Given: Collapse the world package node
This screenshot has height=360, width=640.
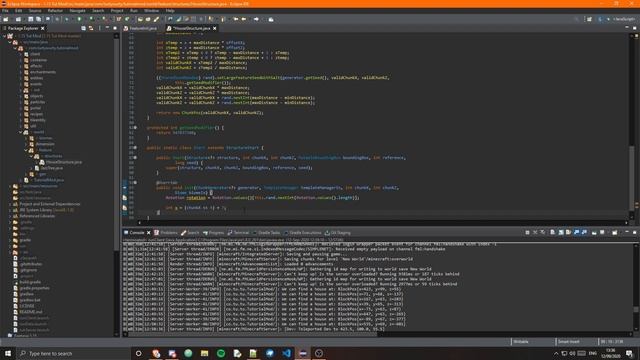Looking at the screenshot, I should pyautogui.click(x=21, y=132).
